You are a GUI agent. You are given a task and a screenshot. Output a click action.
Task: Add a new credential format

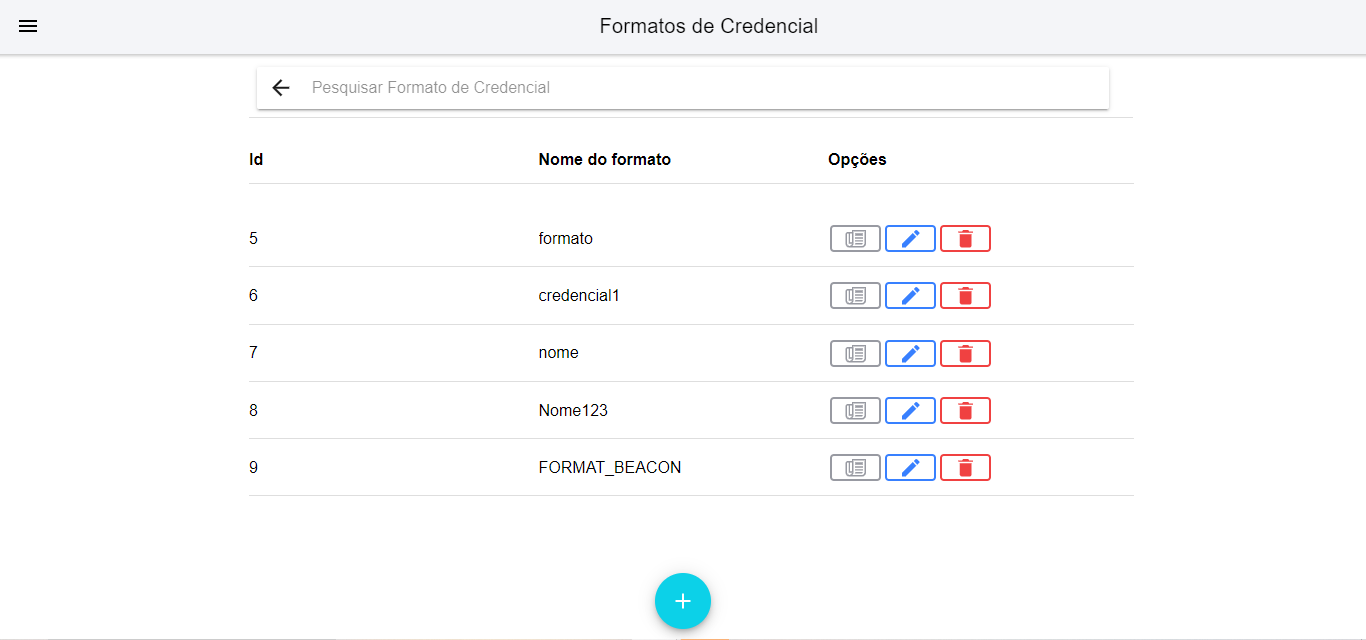click(x=683, y=601)
